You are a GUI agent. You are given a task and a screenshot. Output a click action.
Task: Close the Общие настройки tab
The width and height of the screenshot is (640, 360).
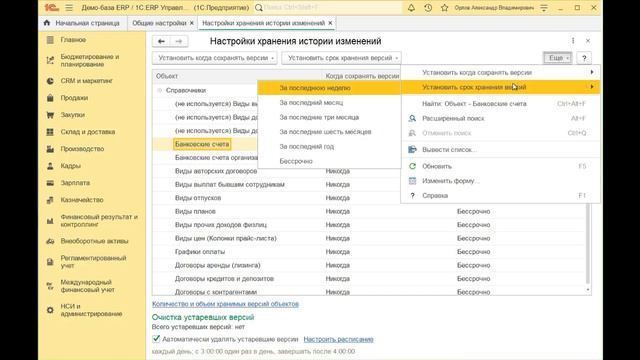[x=191, y=23]
